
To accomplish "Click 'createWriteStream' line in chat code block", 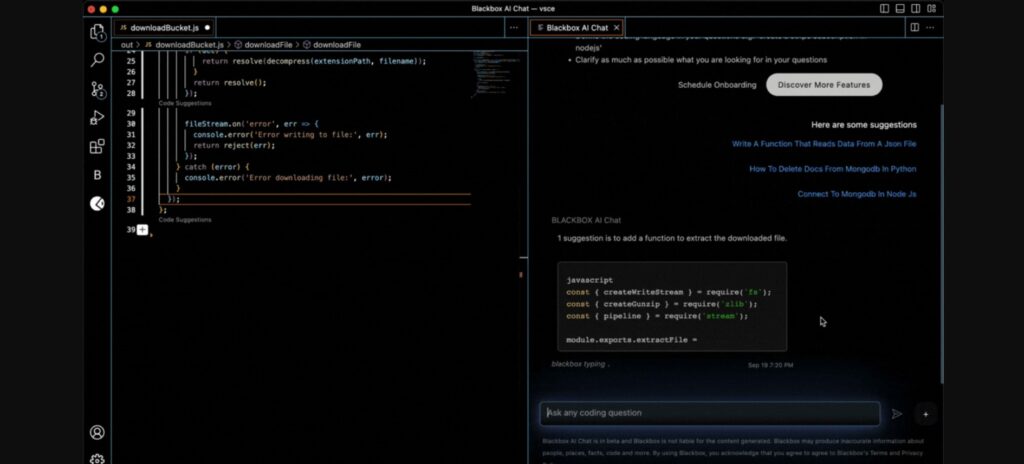I will click(669, 292).
